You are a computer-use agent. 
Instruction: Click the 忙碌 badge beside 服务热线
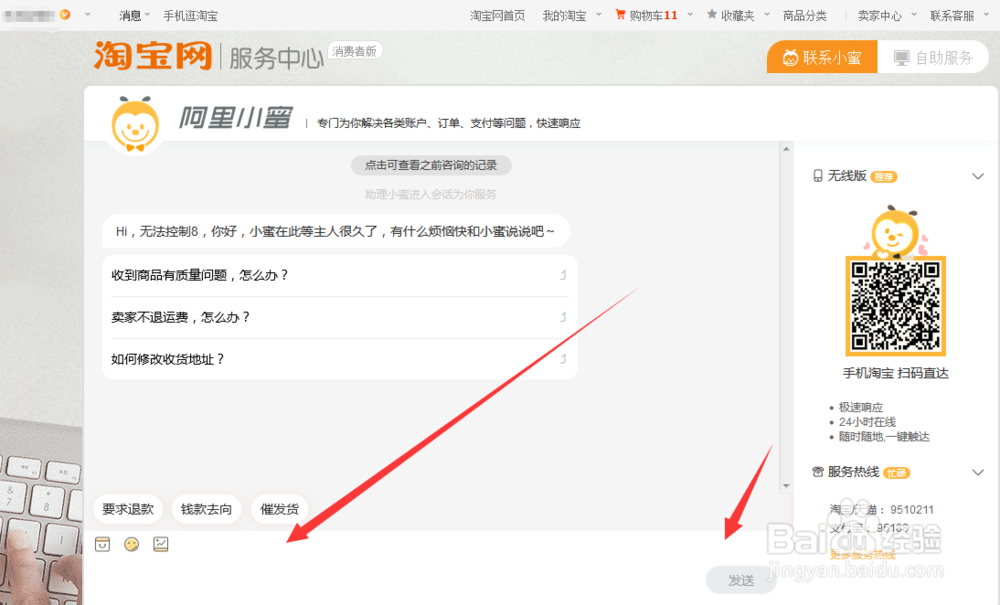[x=896, y=472]
